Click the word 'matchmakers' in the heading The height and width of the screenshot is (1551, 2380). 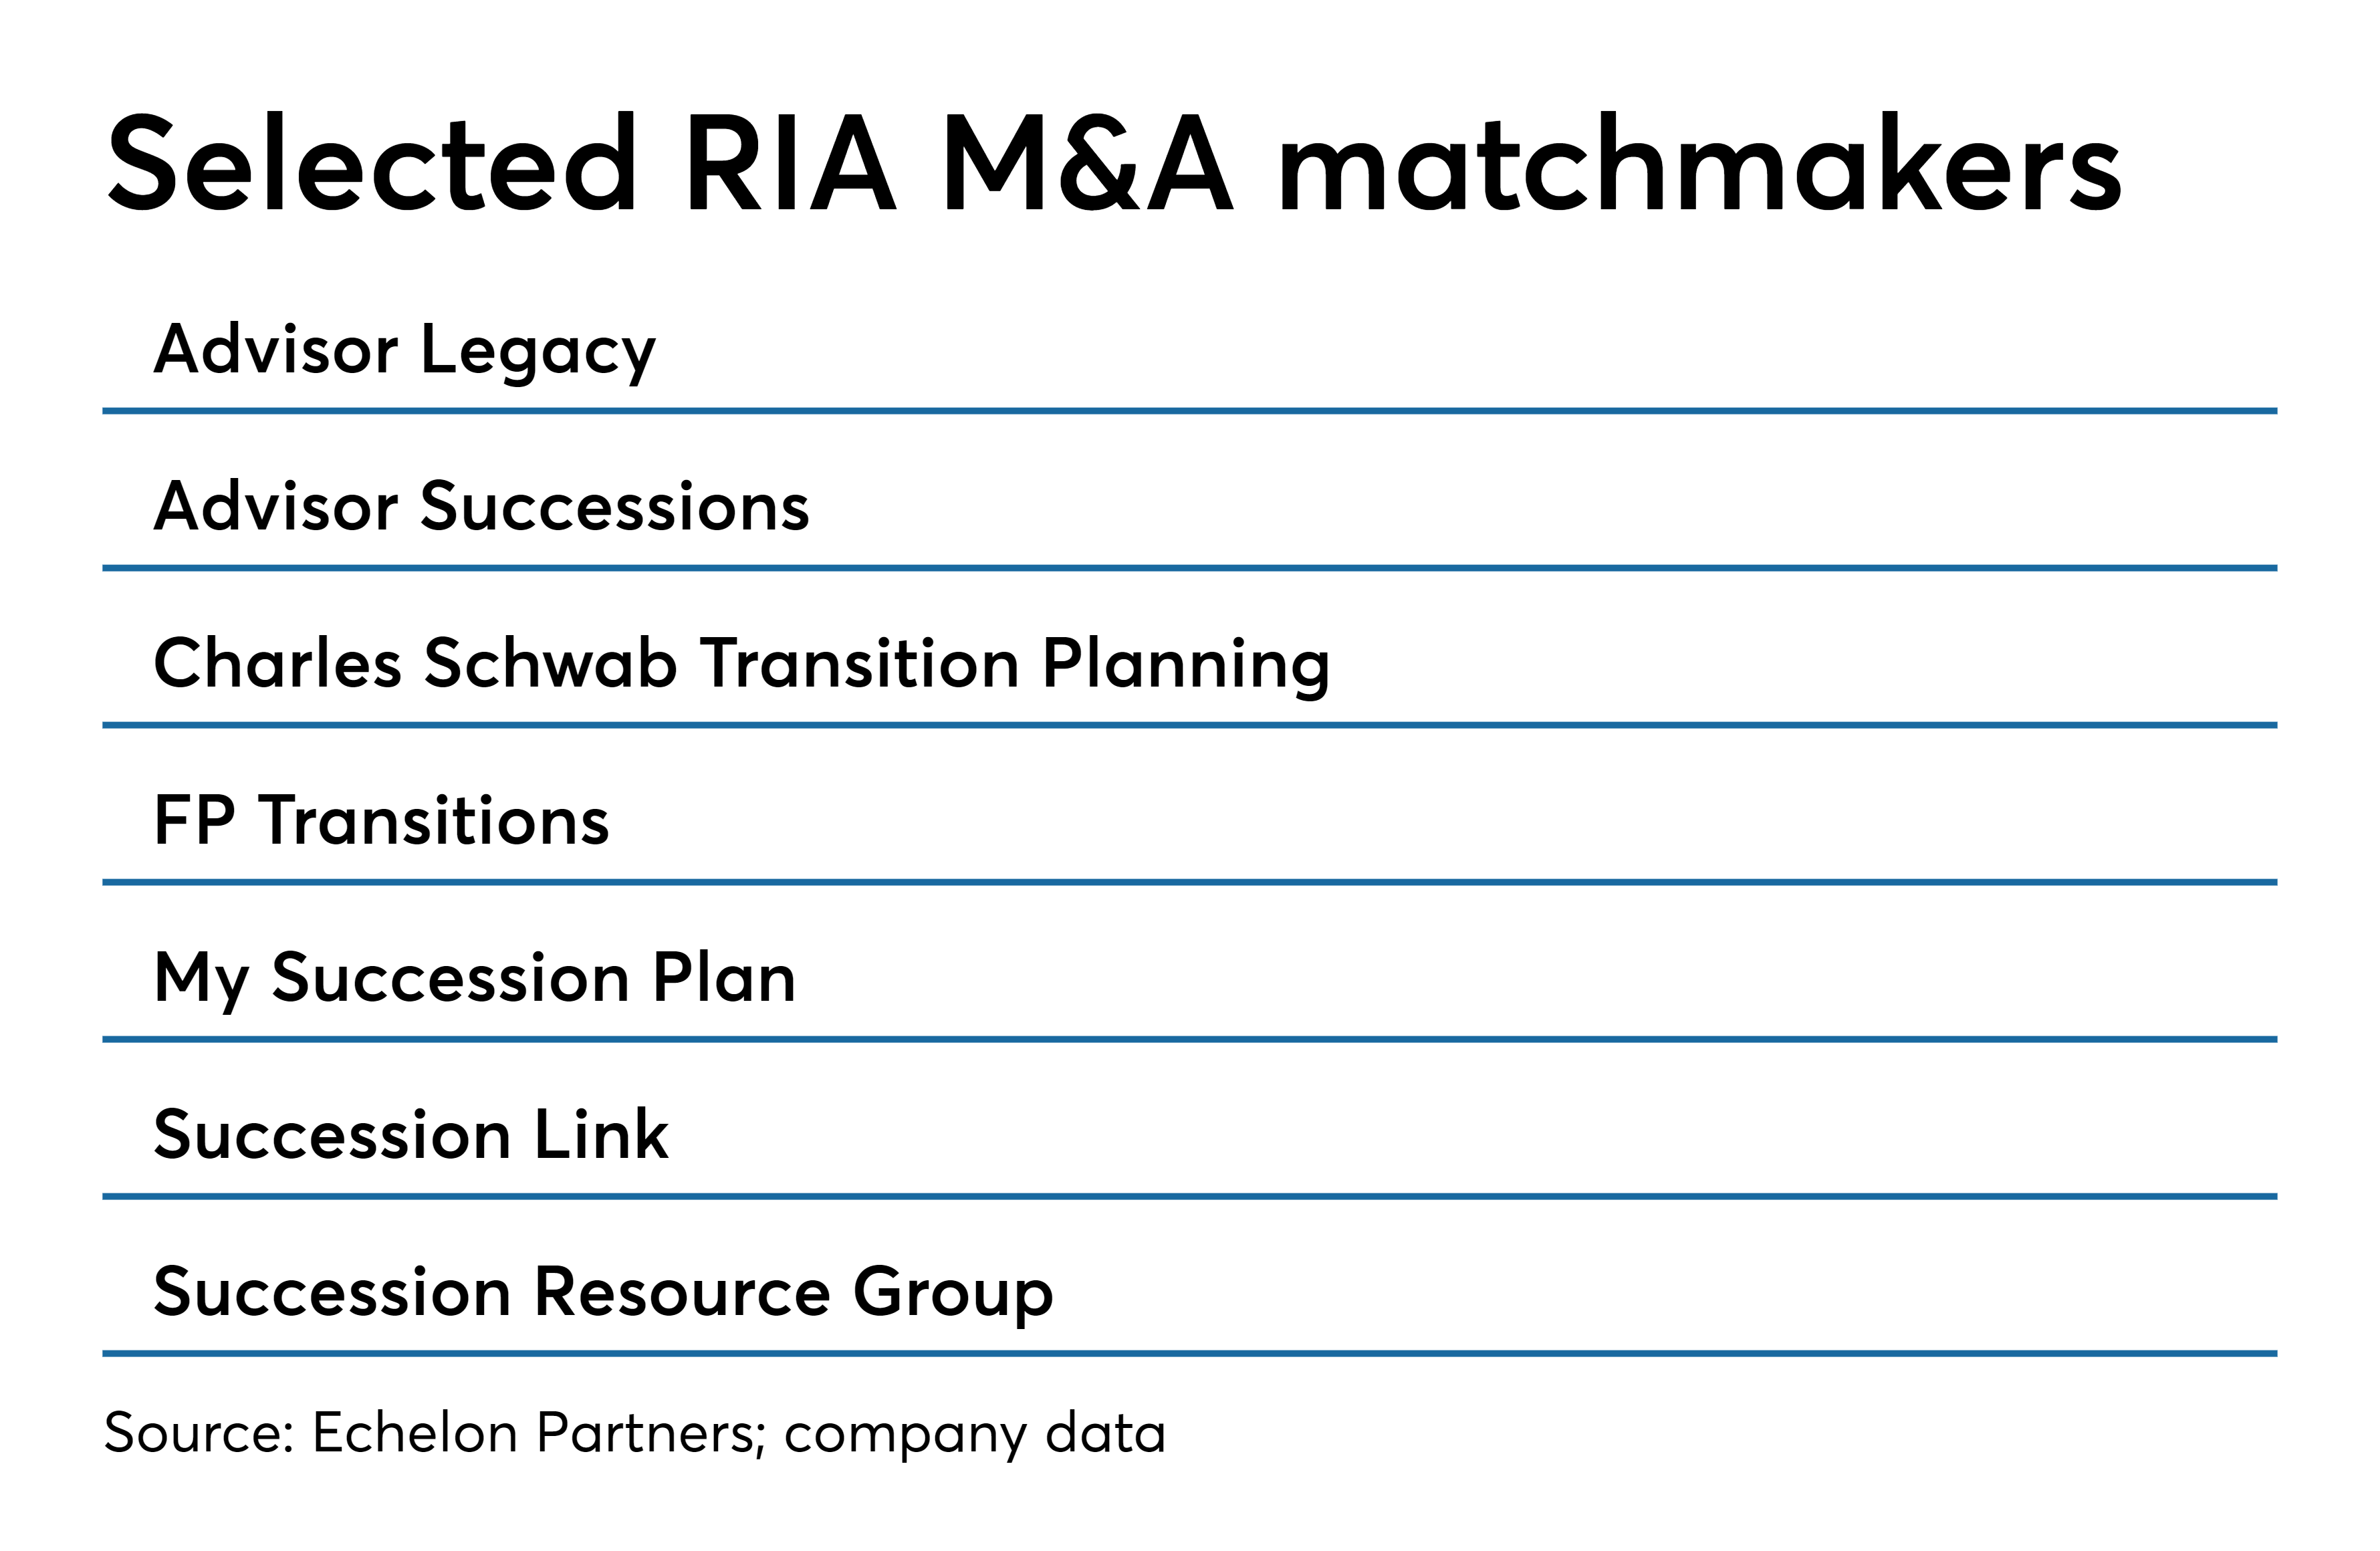[x=1701, y=164]
